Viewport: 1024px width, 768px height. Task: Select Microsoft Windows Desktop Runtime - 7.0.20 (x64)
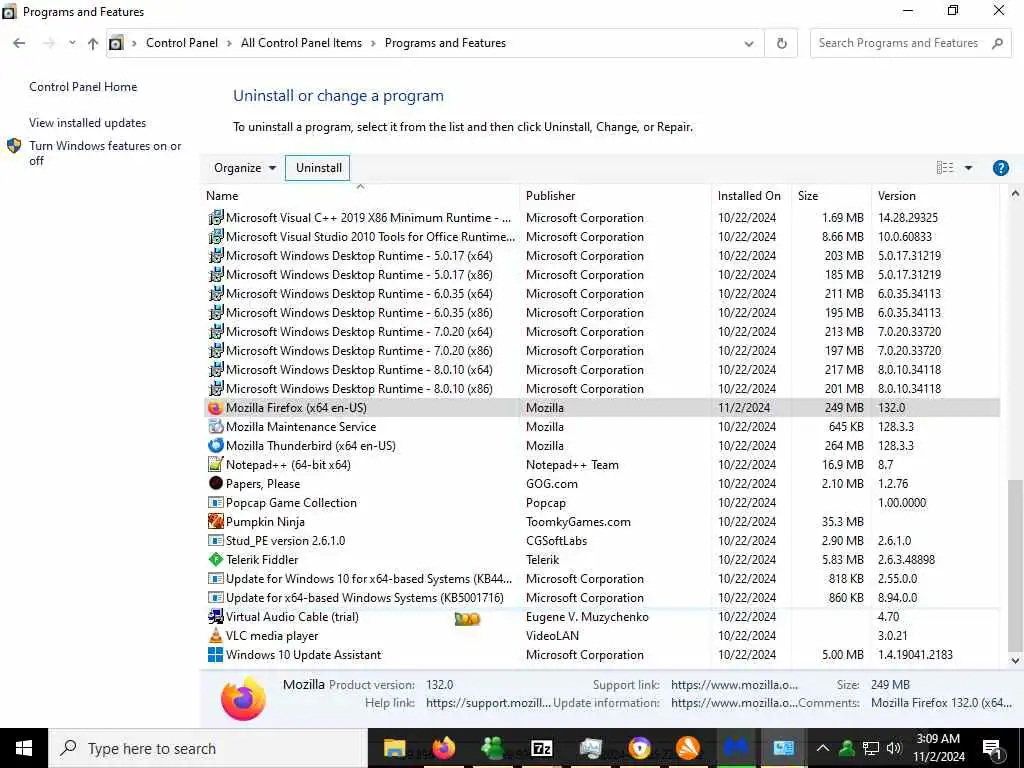(601, 332)
